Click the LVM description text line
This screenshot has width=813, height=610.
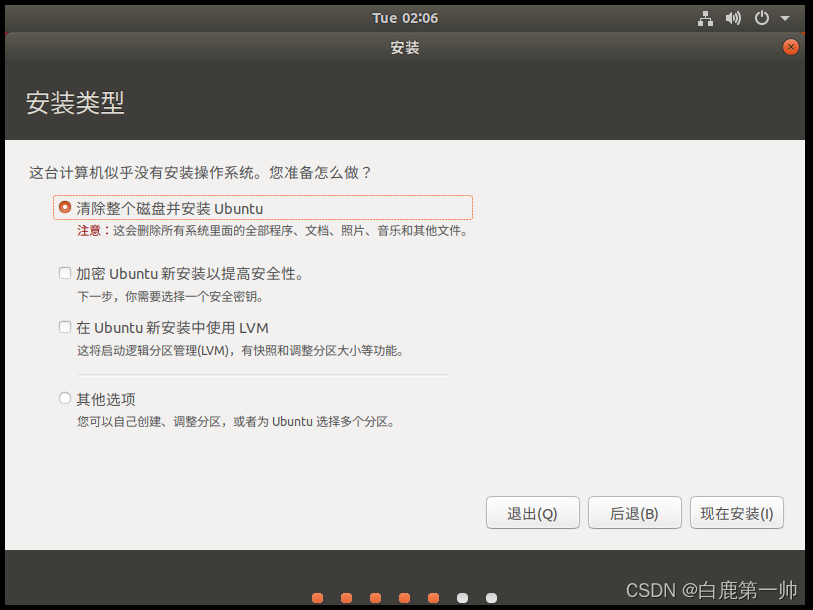click(241, 351)
